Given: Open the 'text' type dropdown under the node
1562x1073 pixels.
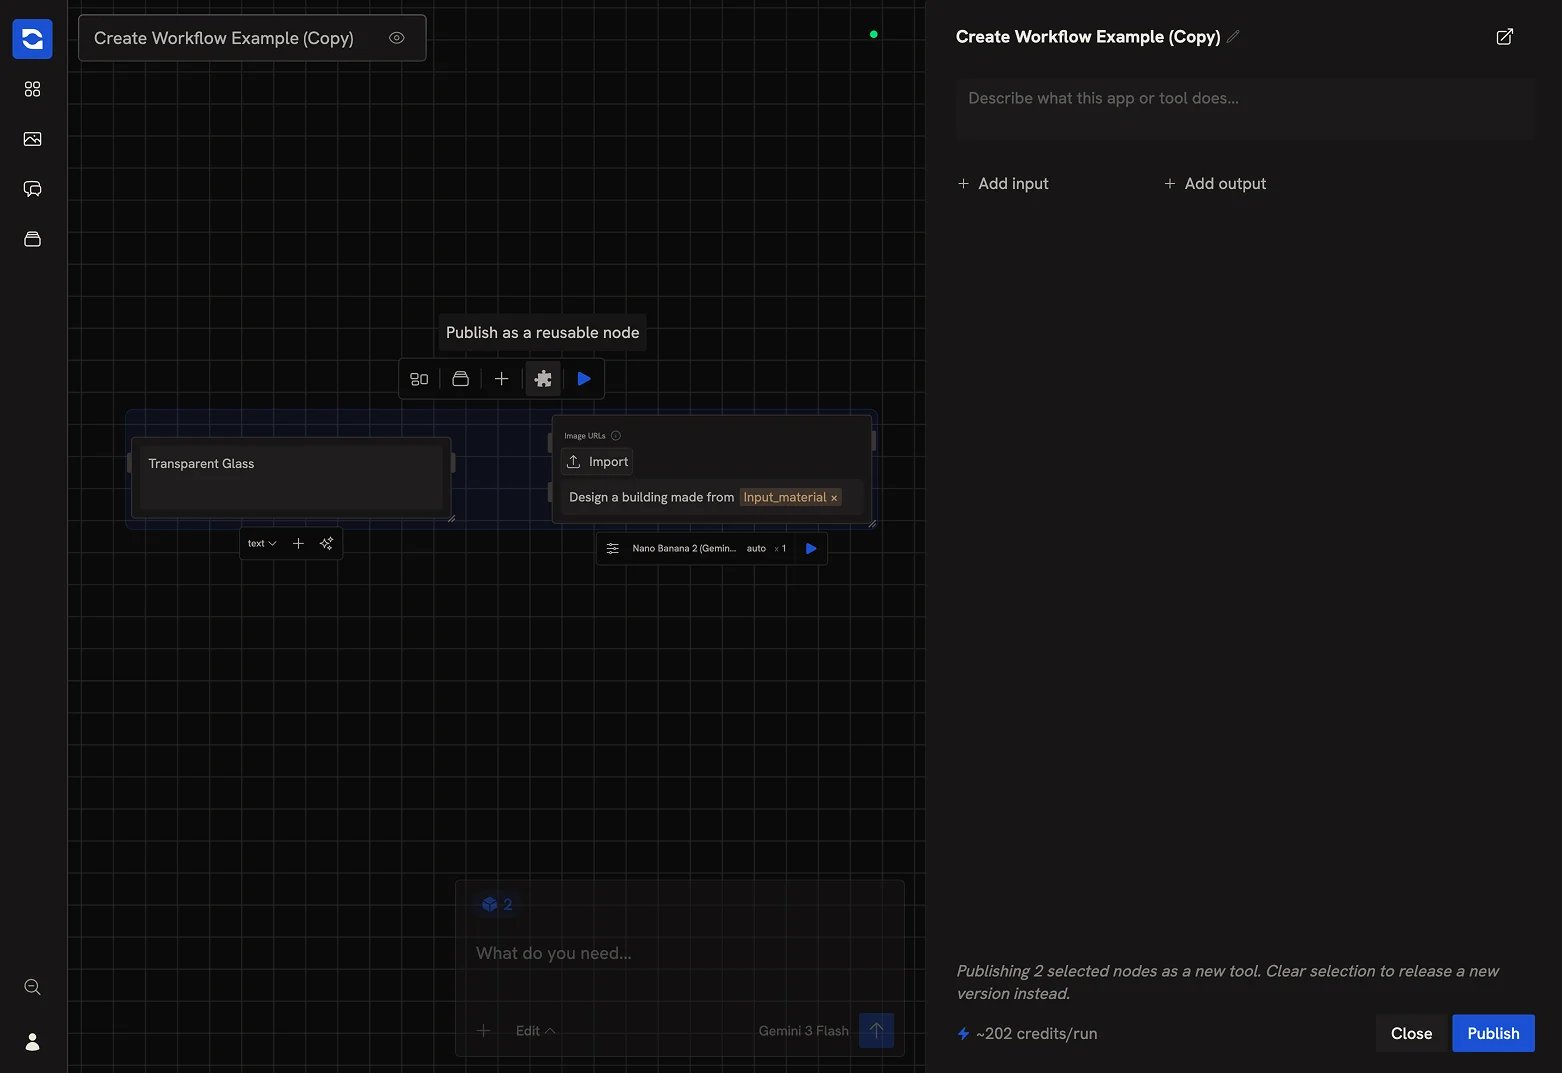Looking at the screenshot, I should tap(262, 543).
